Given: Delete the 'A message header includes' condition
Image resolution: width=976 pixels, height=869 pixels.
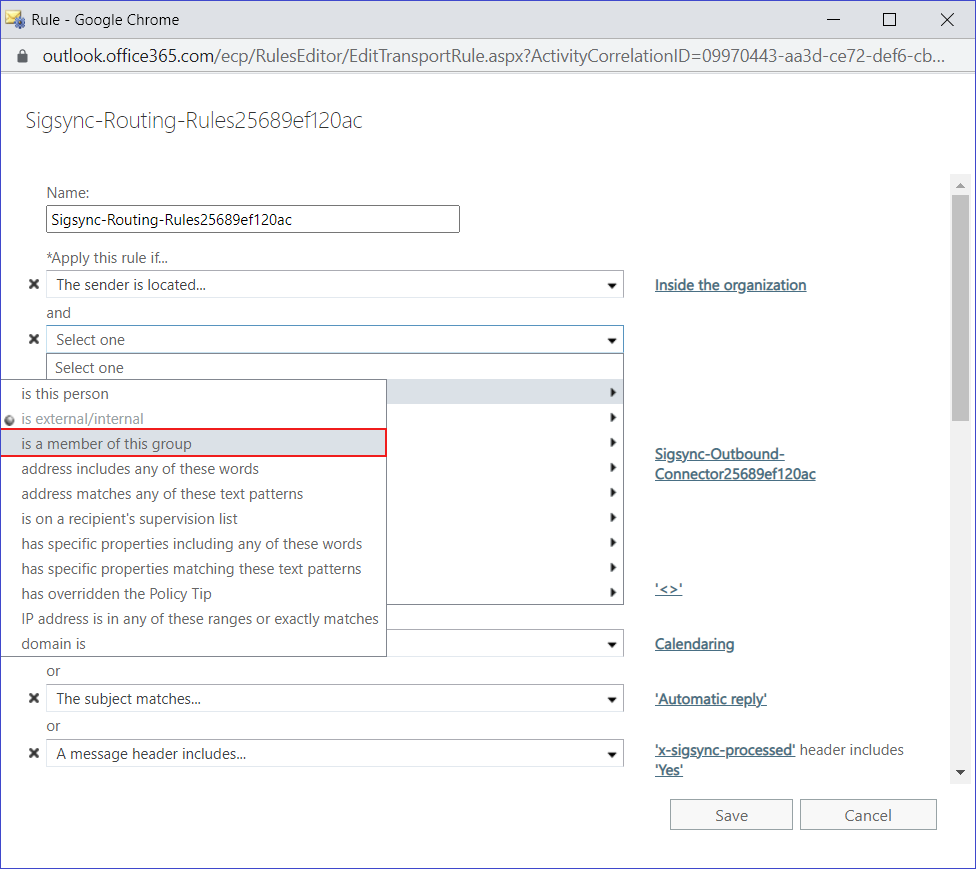Looking at the screenshot, I should click(33, 754).
